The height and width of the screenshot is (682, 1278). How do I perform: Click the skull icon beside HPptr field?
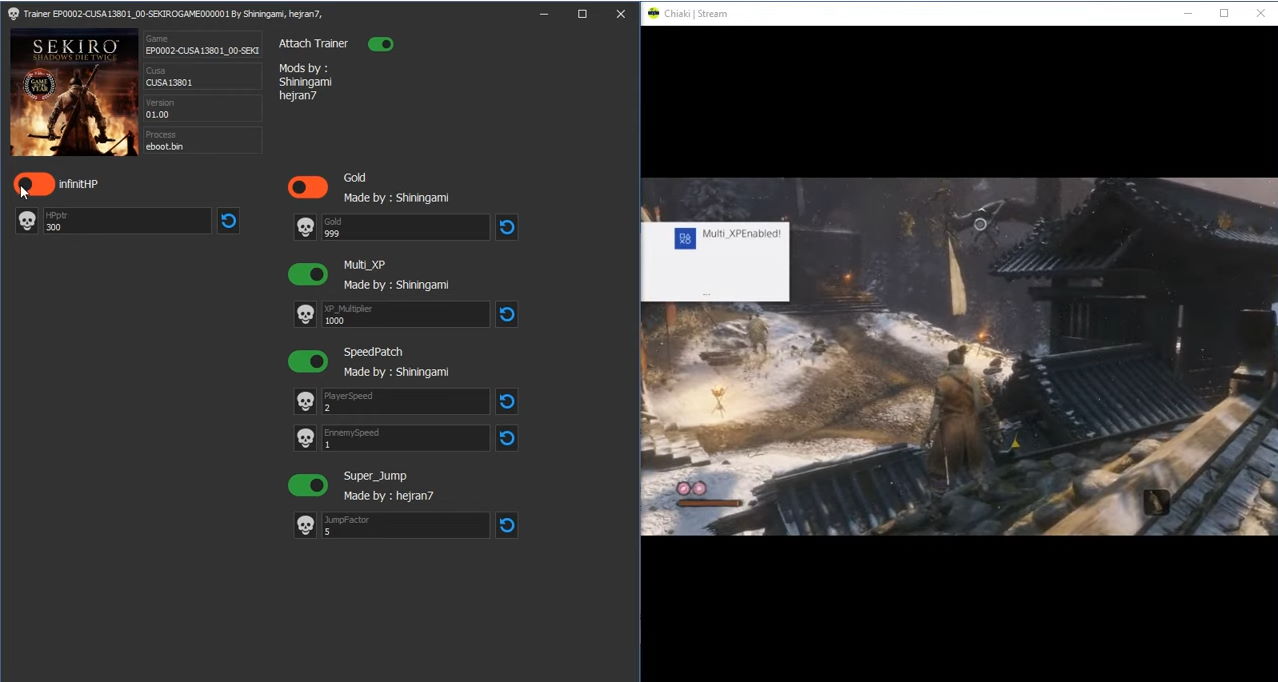(x=27, y=221)
